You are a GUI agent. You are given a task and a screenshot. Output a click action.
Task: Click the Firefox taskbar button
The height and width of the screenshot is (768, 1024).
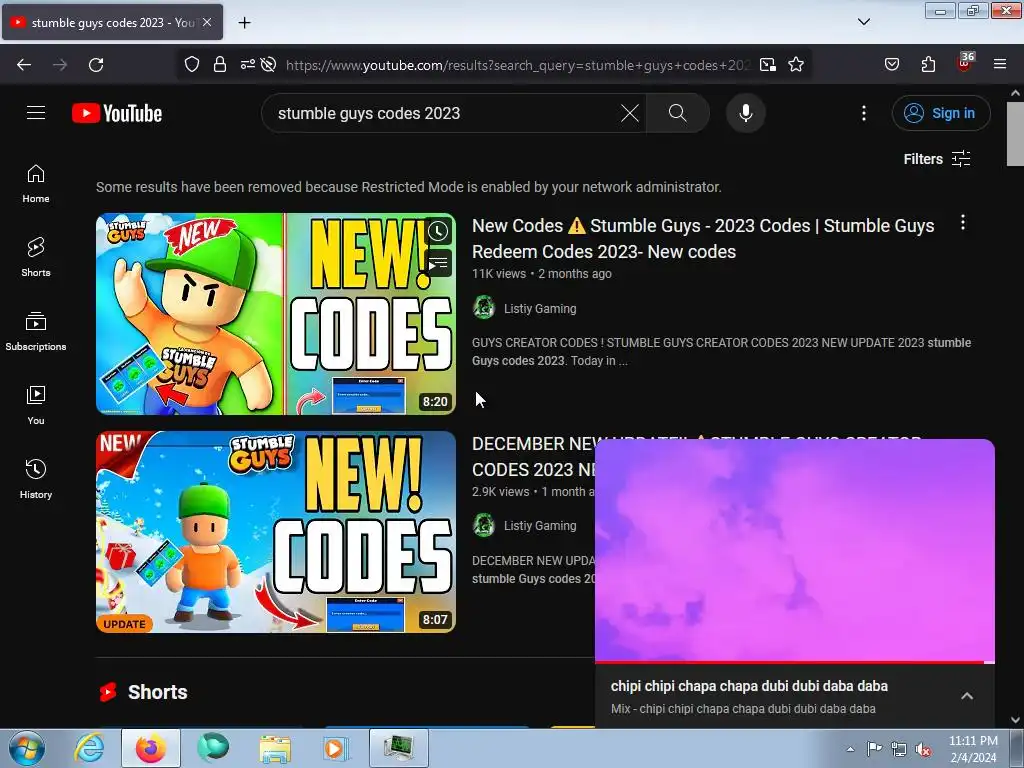[x=150, y=748]
